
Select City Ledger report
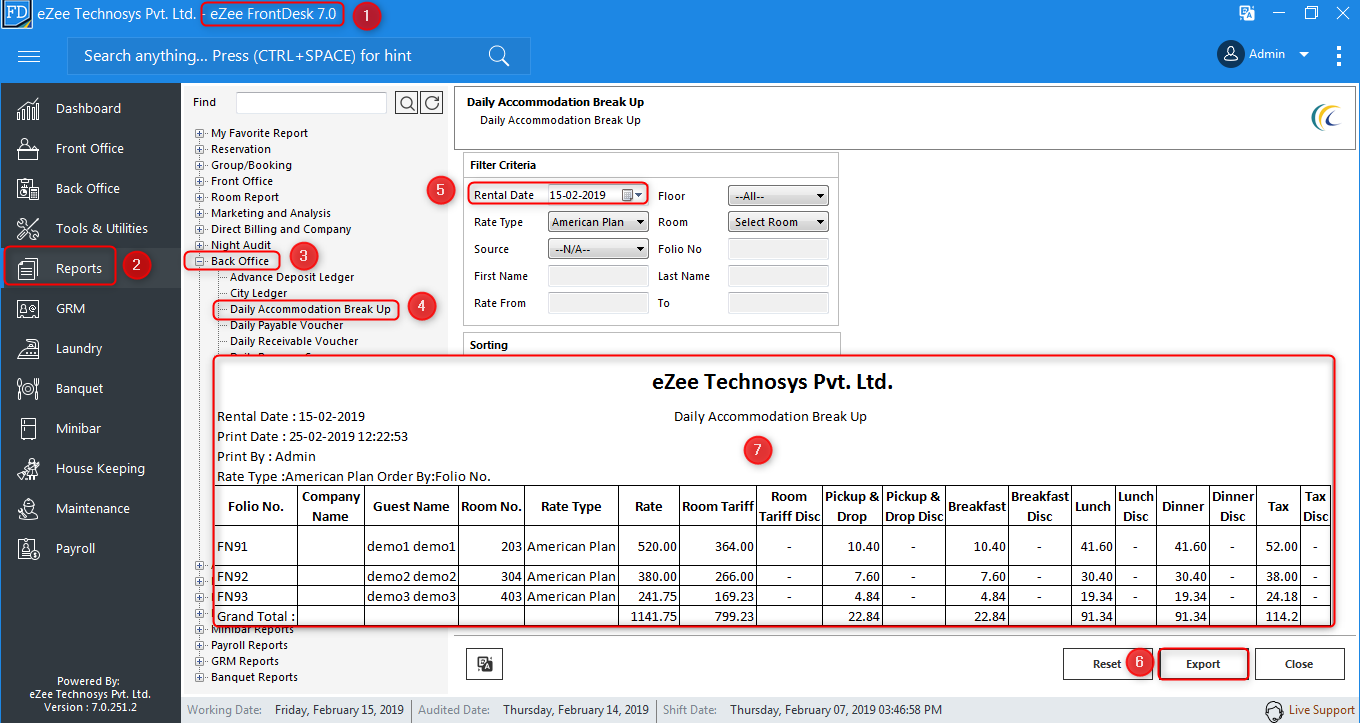point(258,293)
